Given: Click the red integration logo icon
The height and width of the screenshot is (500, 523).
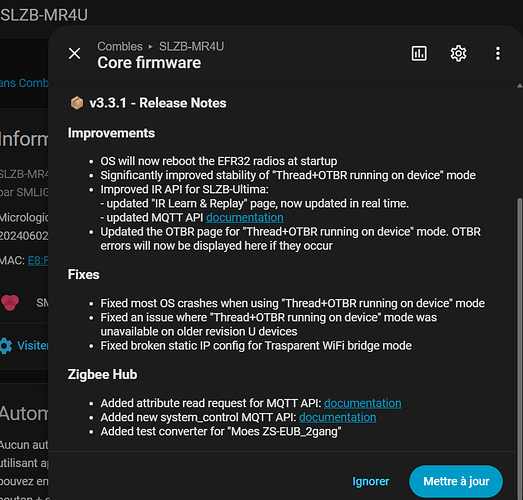Looking at the screenshot, I should pyautogui.click(x=10, y=302).
